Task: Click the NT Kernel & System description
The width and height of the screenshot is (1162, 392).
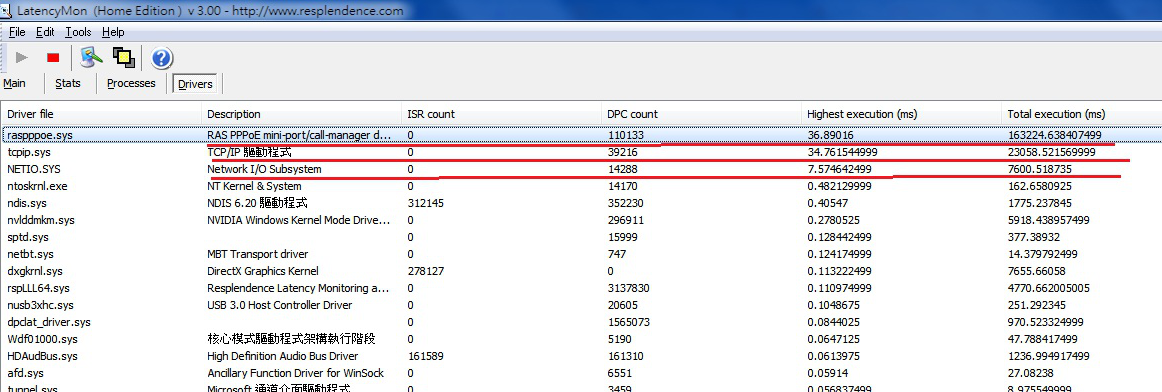Action: [254, 186]
